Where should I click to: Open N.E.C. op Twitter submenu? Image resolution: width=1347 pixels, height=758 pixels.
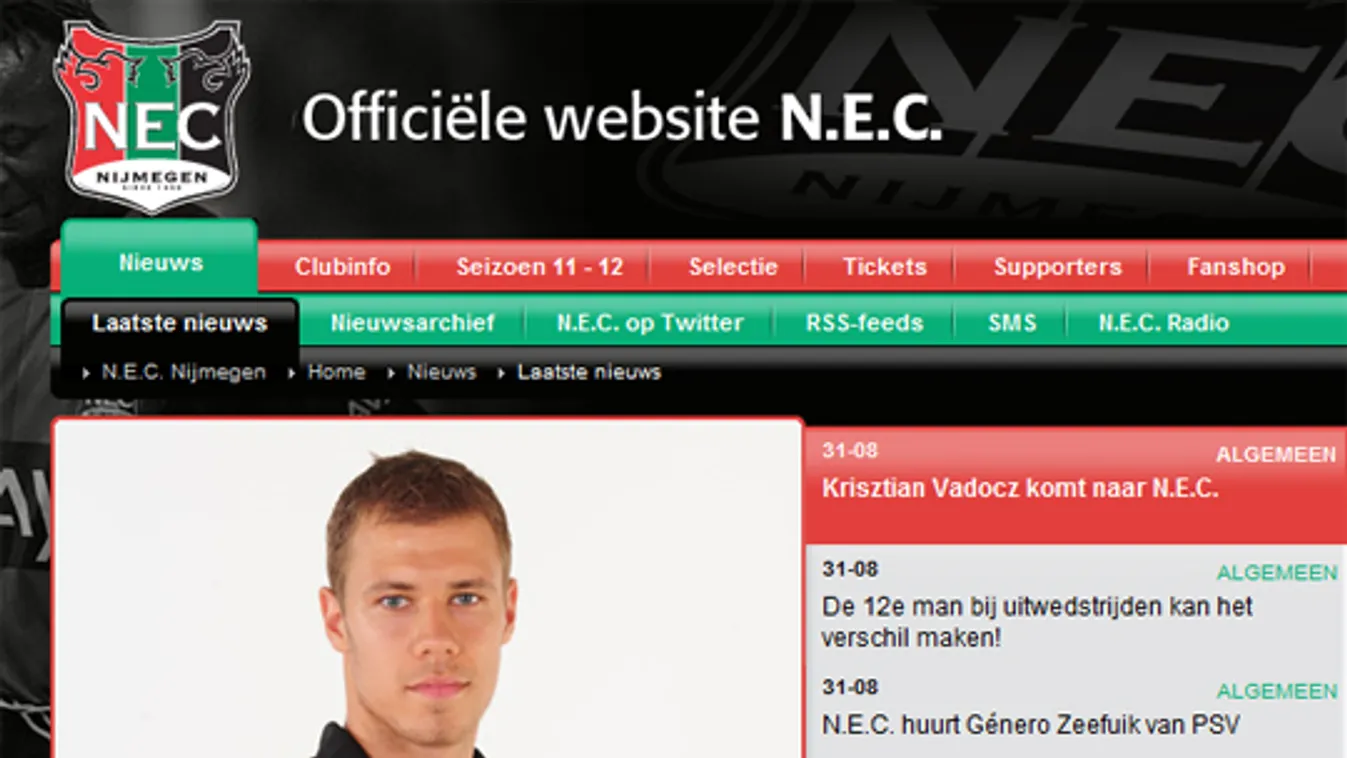coord(650,323)
